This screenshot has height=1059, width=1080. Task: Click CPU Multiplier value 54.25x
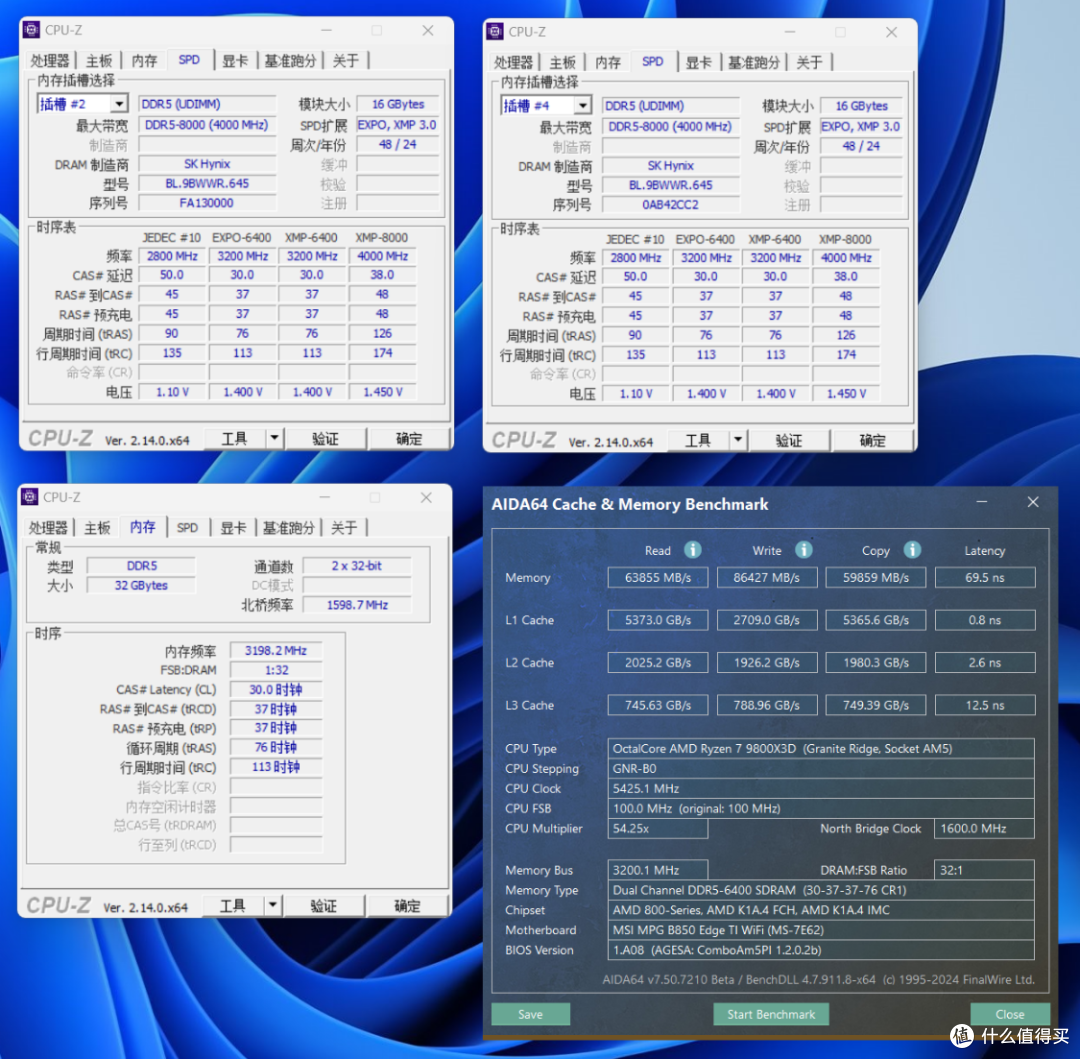pos(658,828)
